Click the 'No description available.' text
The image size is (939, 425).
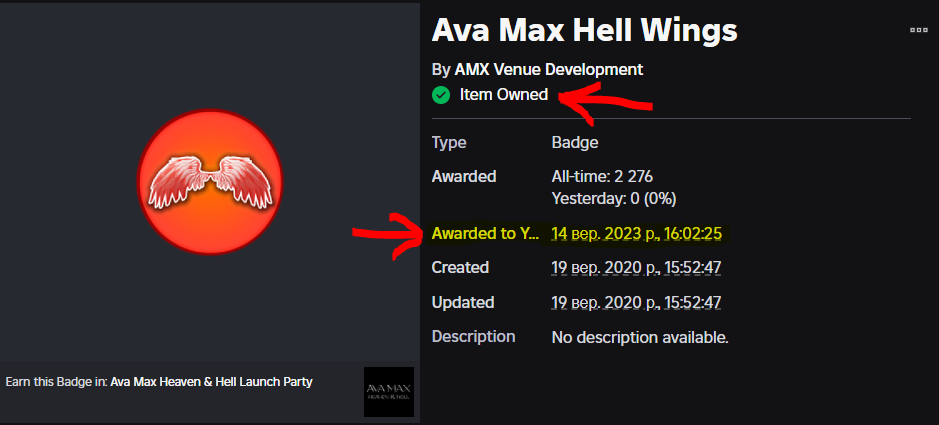640,337
